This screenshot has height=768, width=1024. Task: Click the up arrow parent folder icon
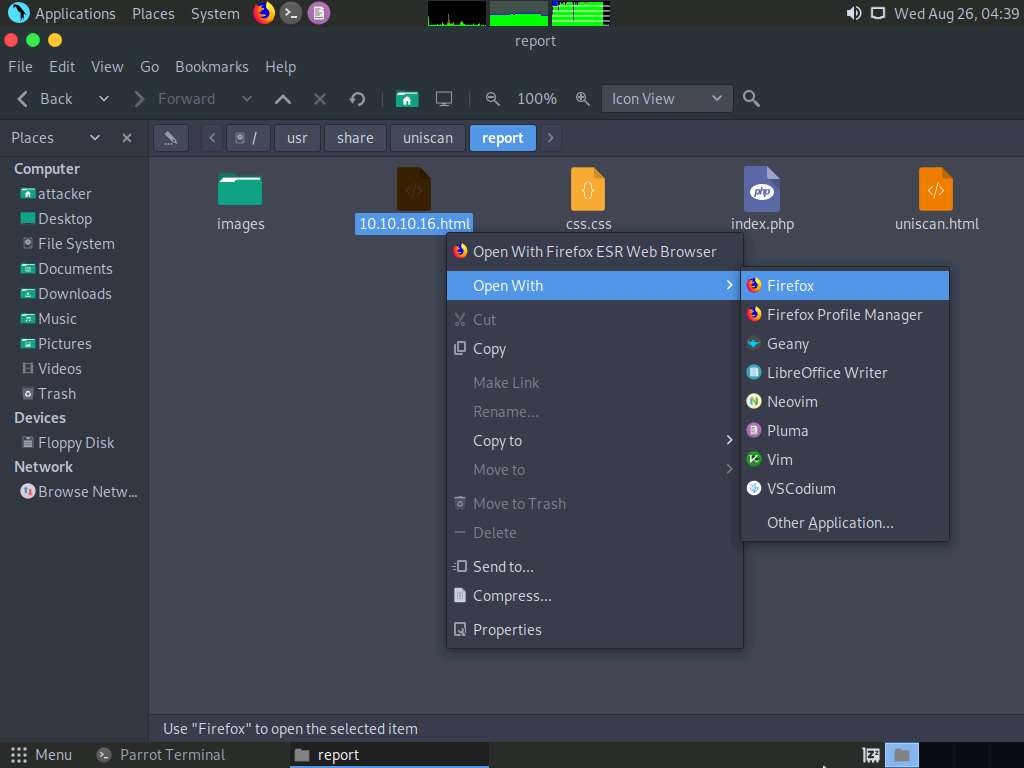click(283, 99)
